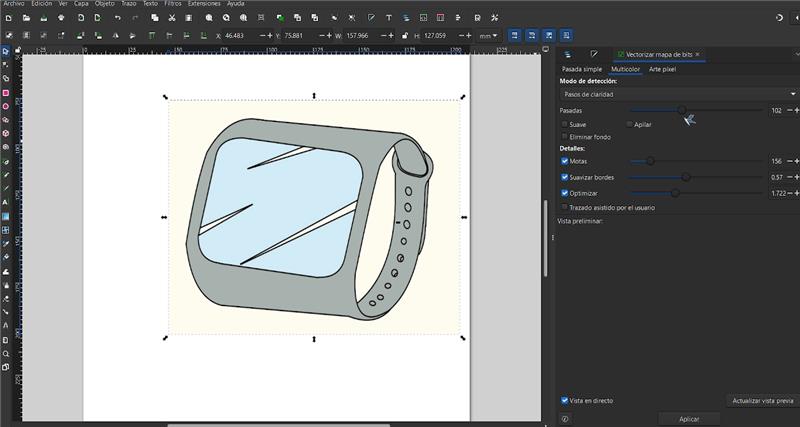Uncheck the Optimizar checkbox

564,193
